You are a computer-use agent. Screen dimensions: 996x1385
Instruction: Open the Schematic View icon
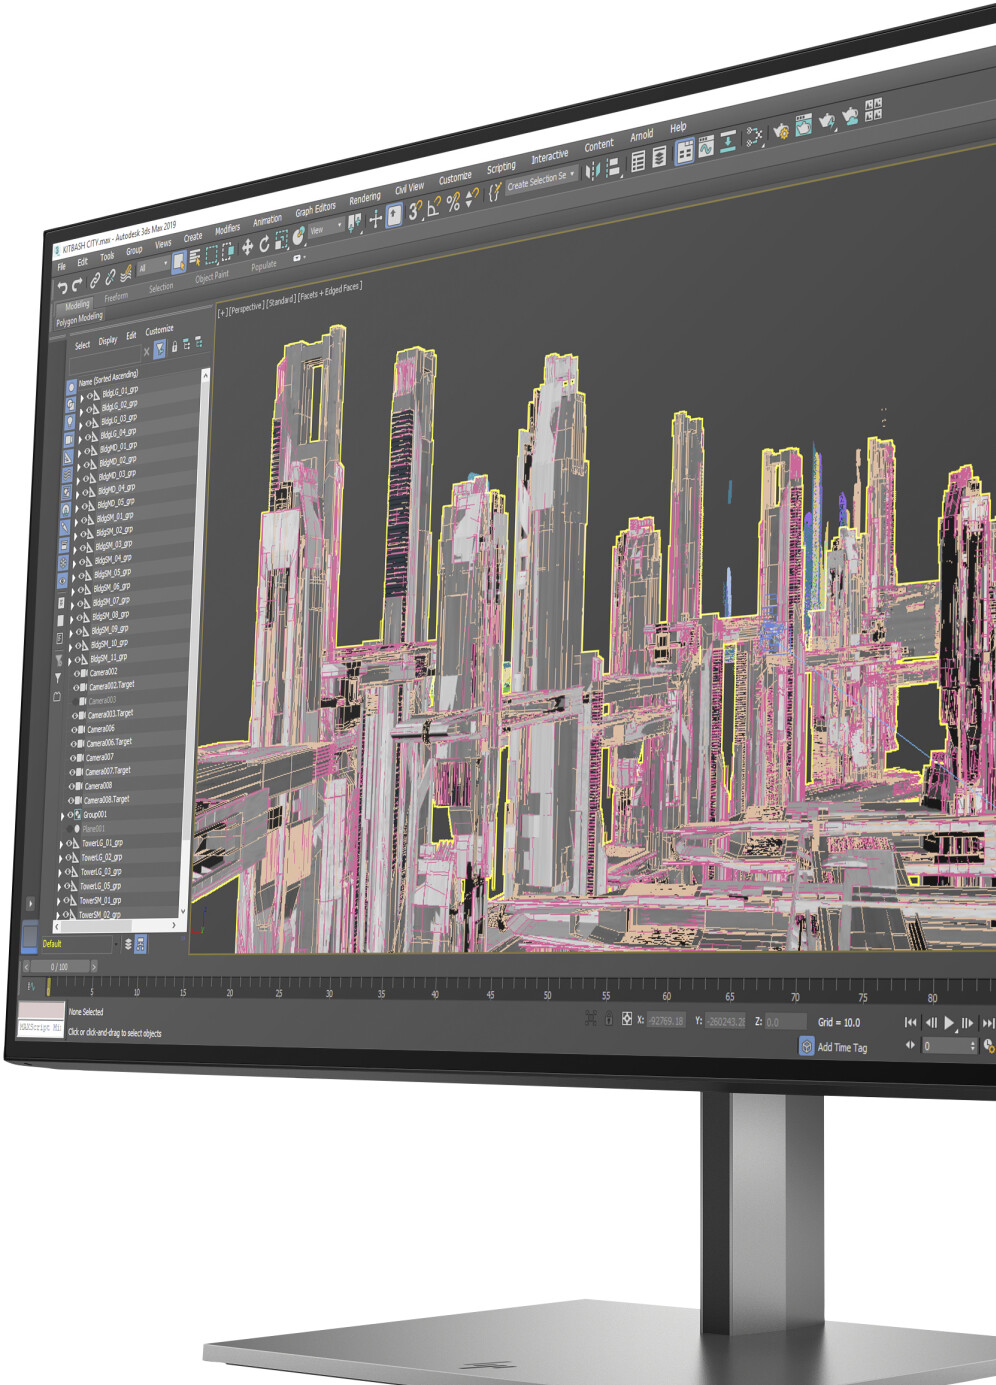pos(754,136)
